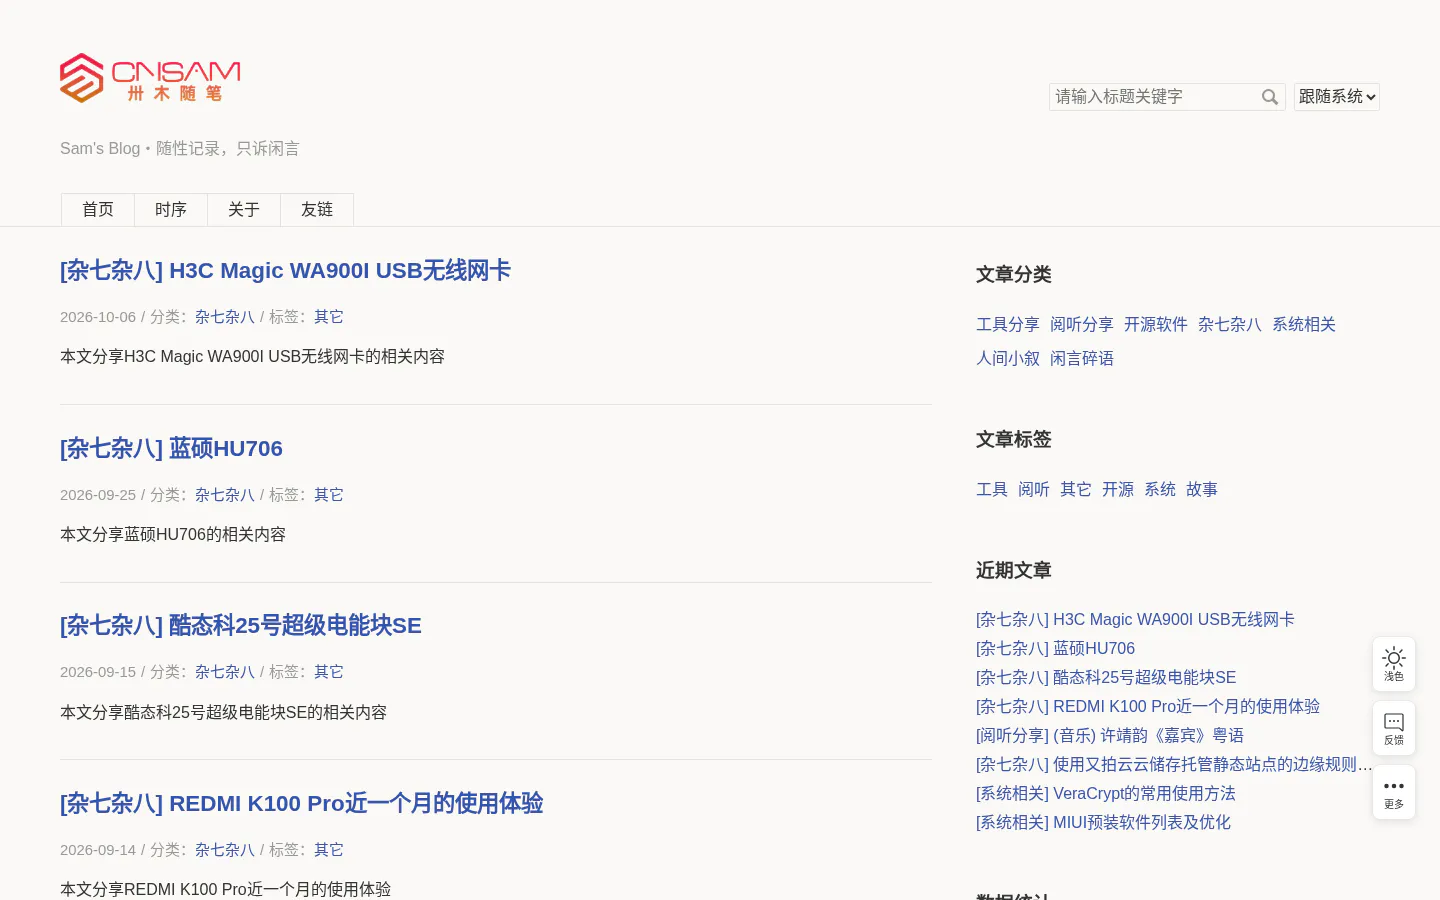Open the 关于 tab
The width and height of the screenshot is (1440, 900).
tap(244, 210)
